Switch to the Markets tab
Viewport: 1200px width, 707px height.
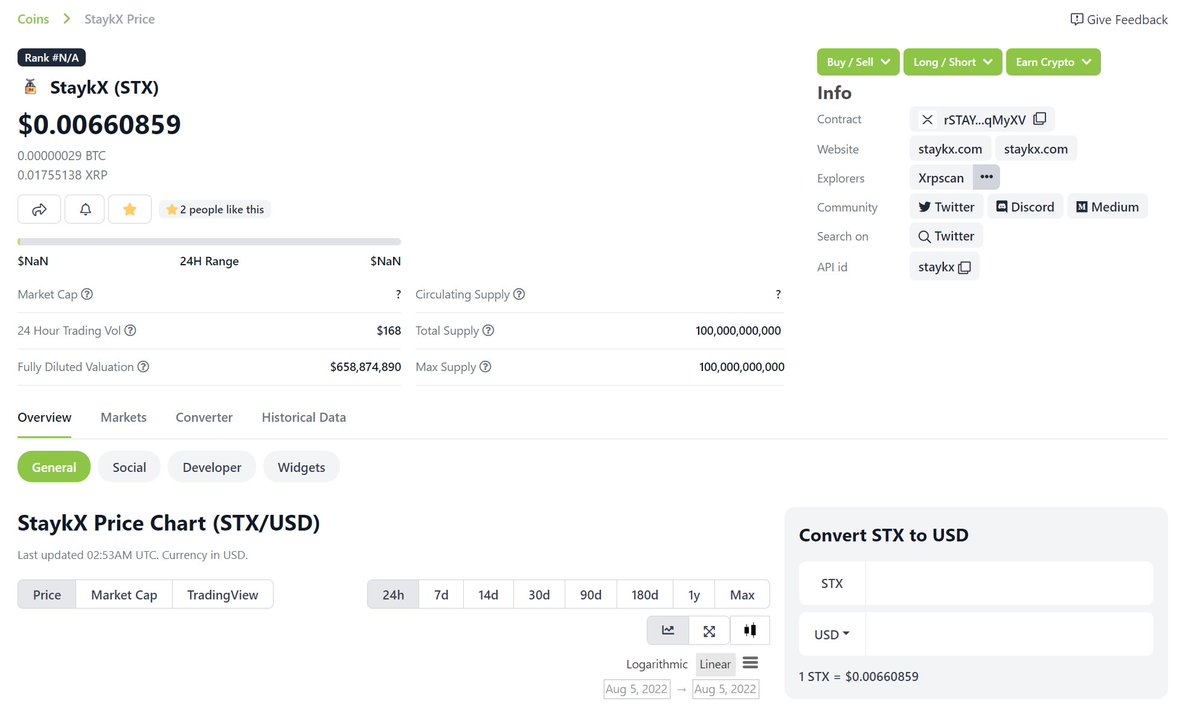pyautogui.click(x=124, y=417)
